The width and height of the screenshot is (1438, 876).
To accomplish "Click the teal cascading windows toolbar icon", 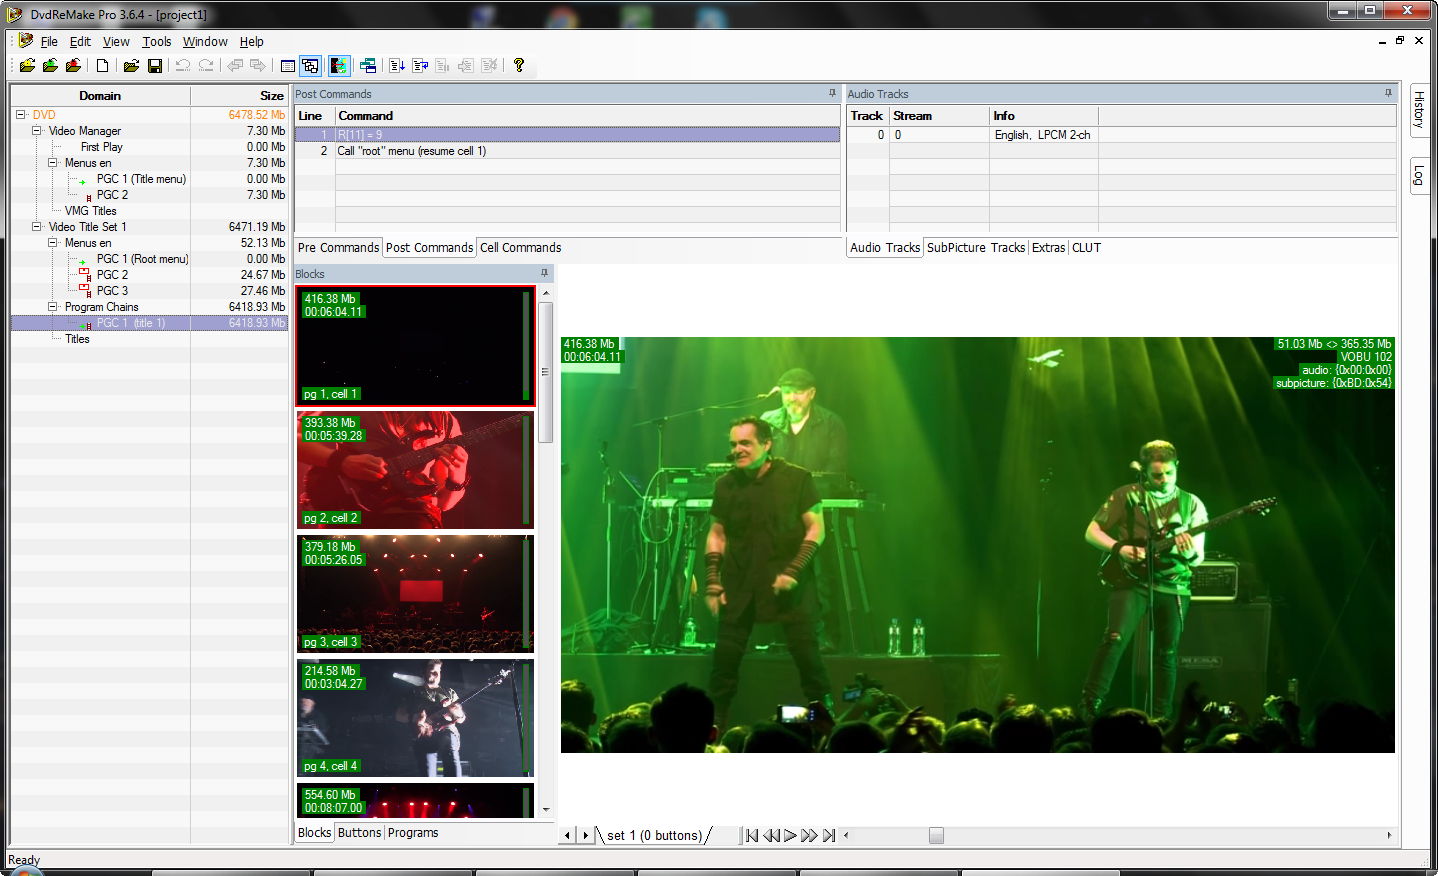I will 368,65.
